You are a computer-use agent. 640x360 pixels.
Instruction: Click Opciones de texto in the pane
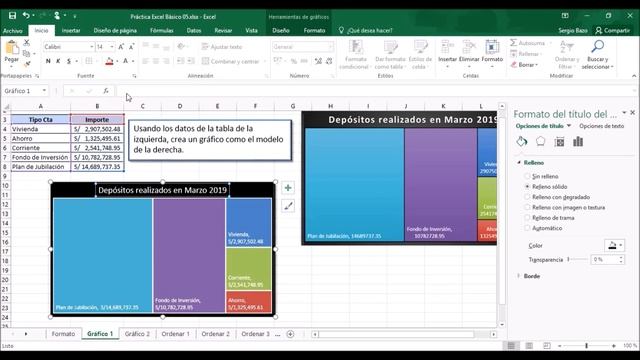point(601,126)
